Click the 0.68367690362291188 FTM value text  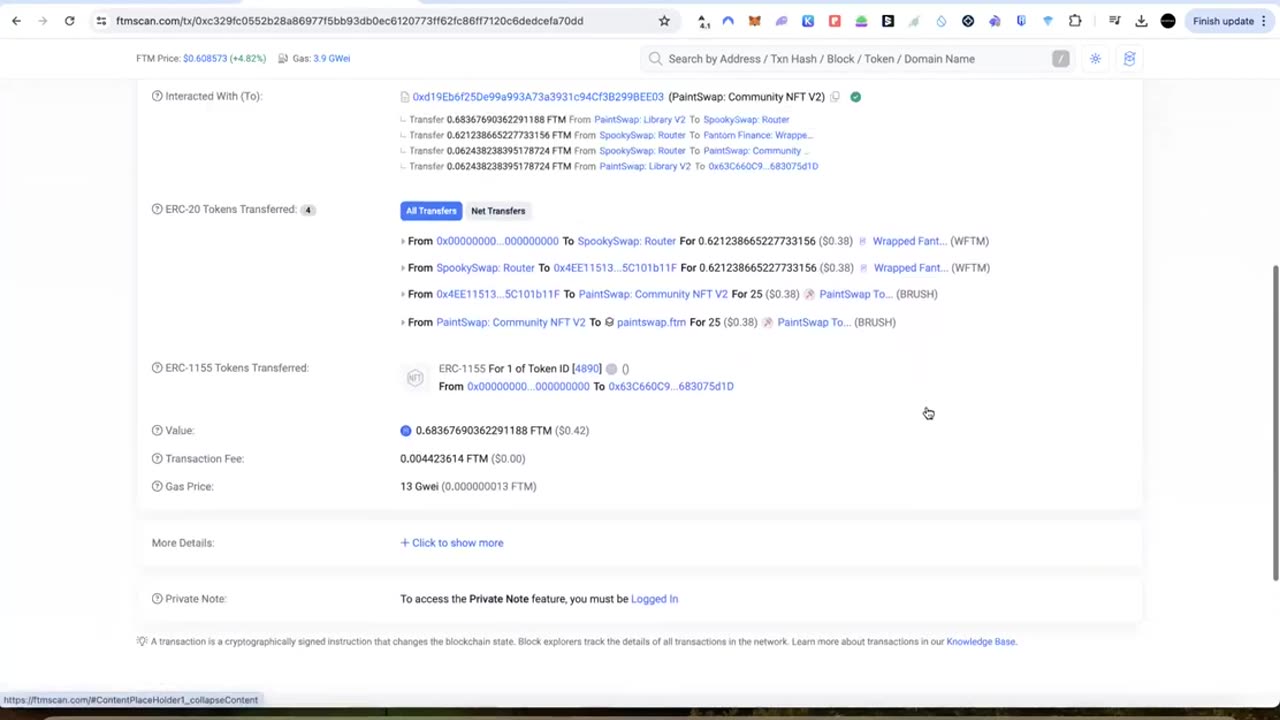(483, 430)
